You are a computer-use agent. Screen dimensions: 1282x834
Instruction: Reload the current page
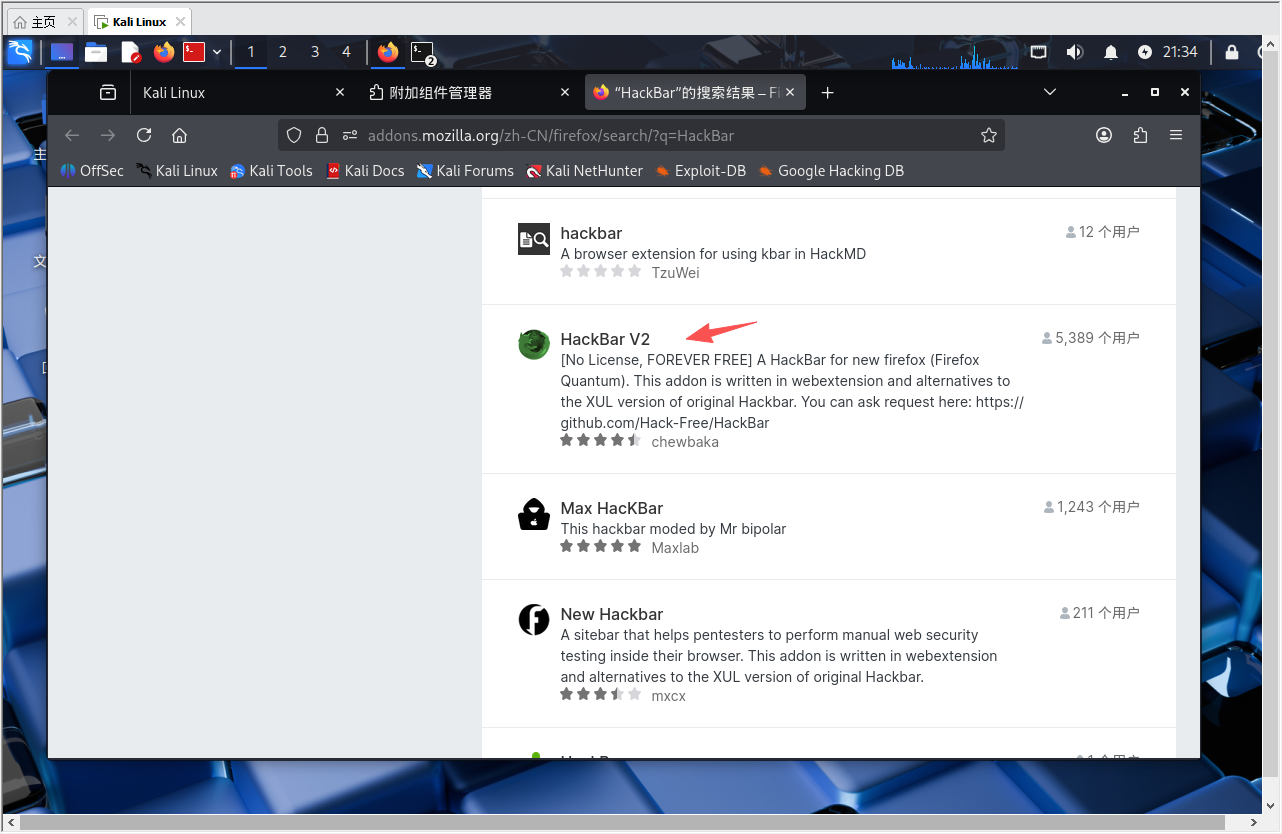point(144,135)
